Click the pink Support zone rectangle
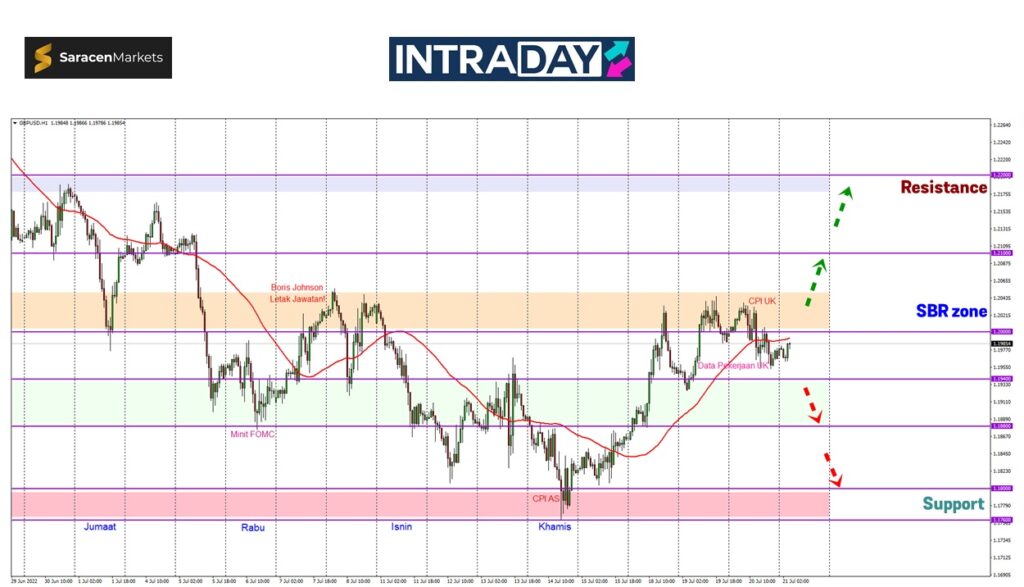This screenshot has width=1024, height=587. [x=420, y=504]
